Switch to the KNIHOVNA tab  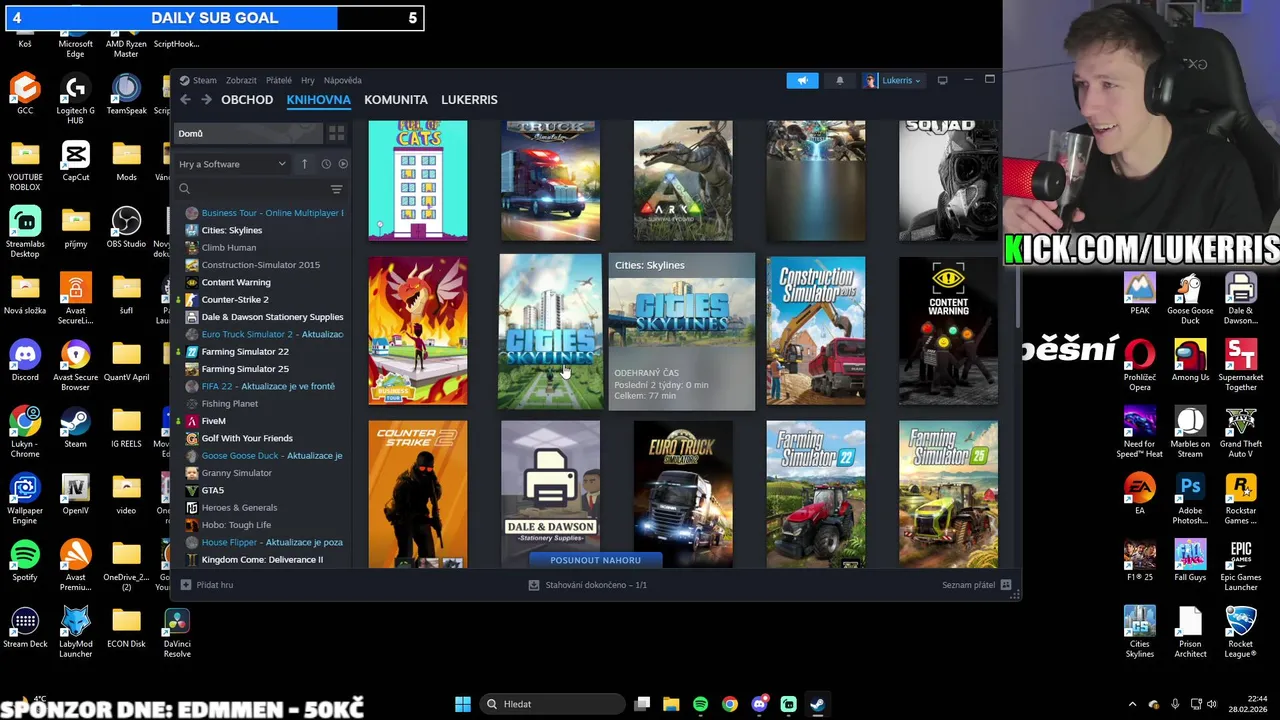click(x=318, y=100)
